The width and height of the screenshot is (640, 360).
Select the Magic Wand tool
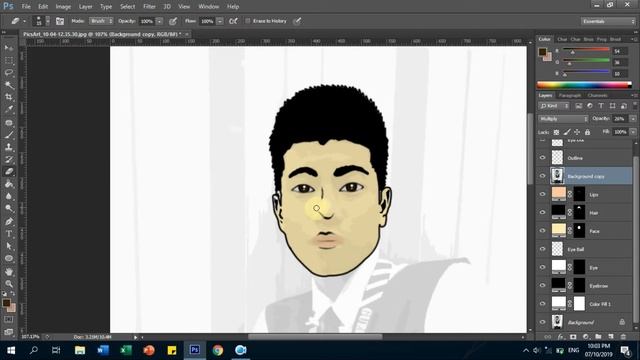click(x=9, y=85)
